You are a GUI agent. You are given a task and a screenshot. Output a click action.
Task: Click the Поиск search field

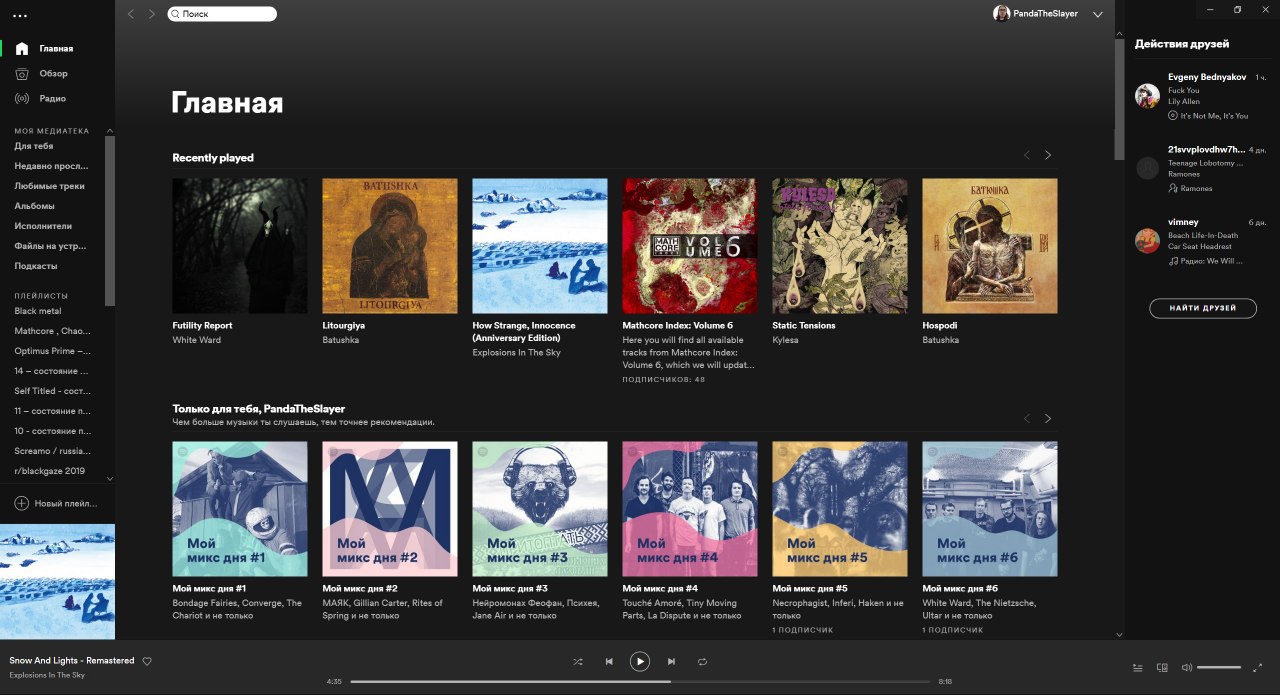(x=222, y=14)
